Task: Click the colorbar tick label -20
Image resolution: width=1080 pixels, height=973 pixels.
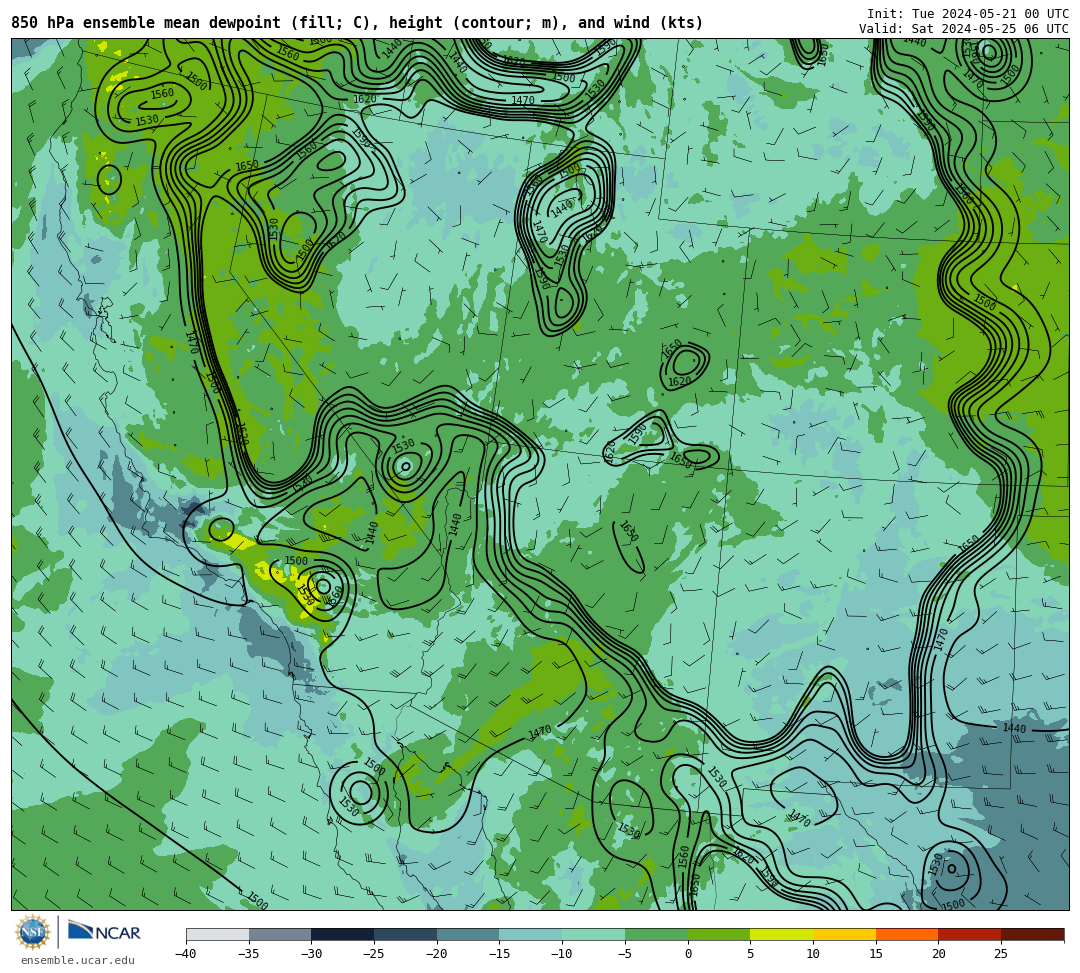Action: [436, 954]
